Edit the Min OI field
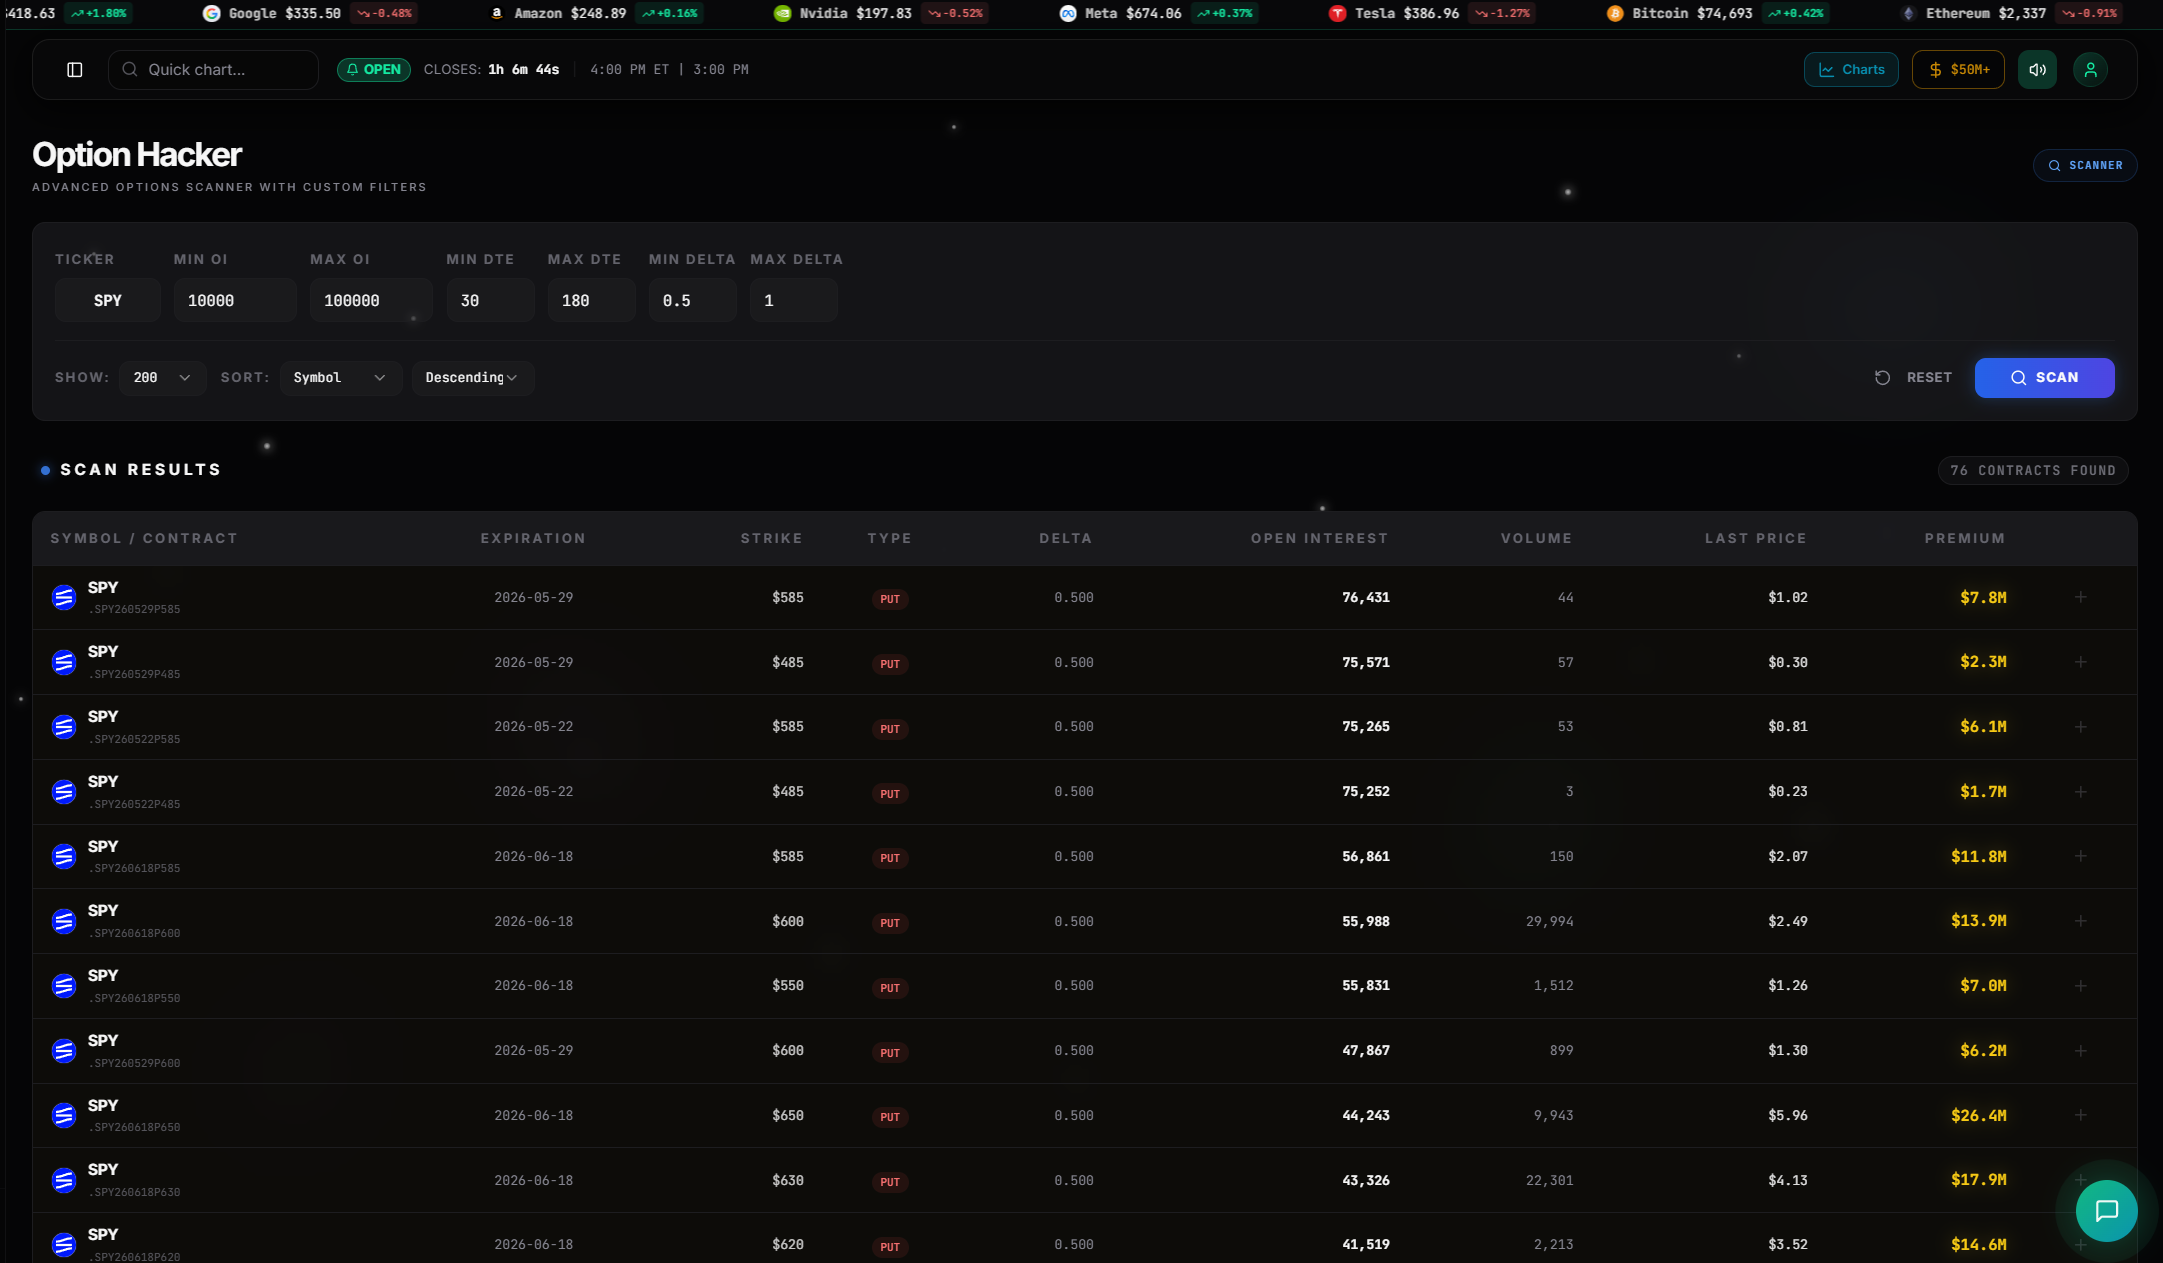2163x1263 pixels. 235,301
